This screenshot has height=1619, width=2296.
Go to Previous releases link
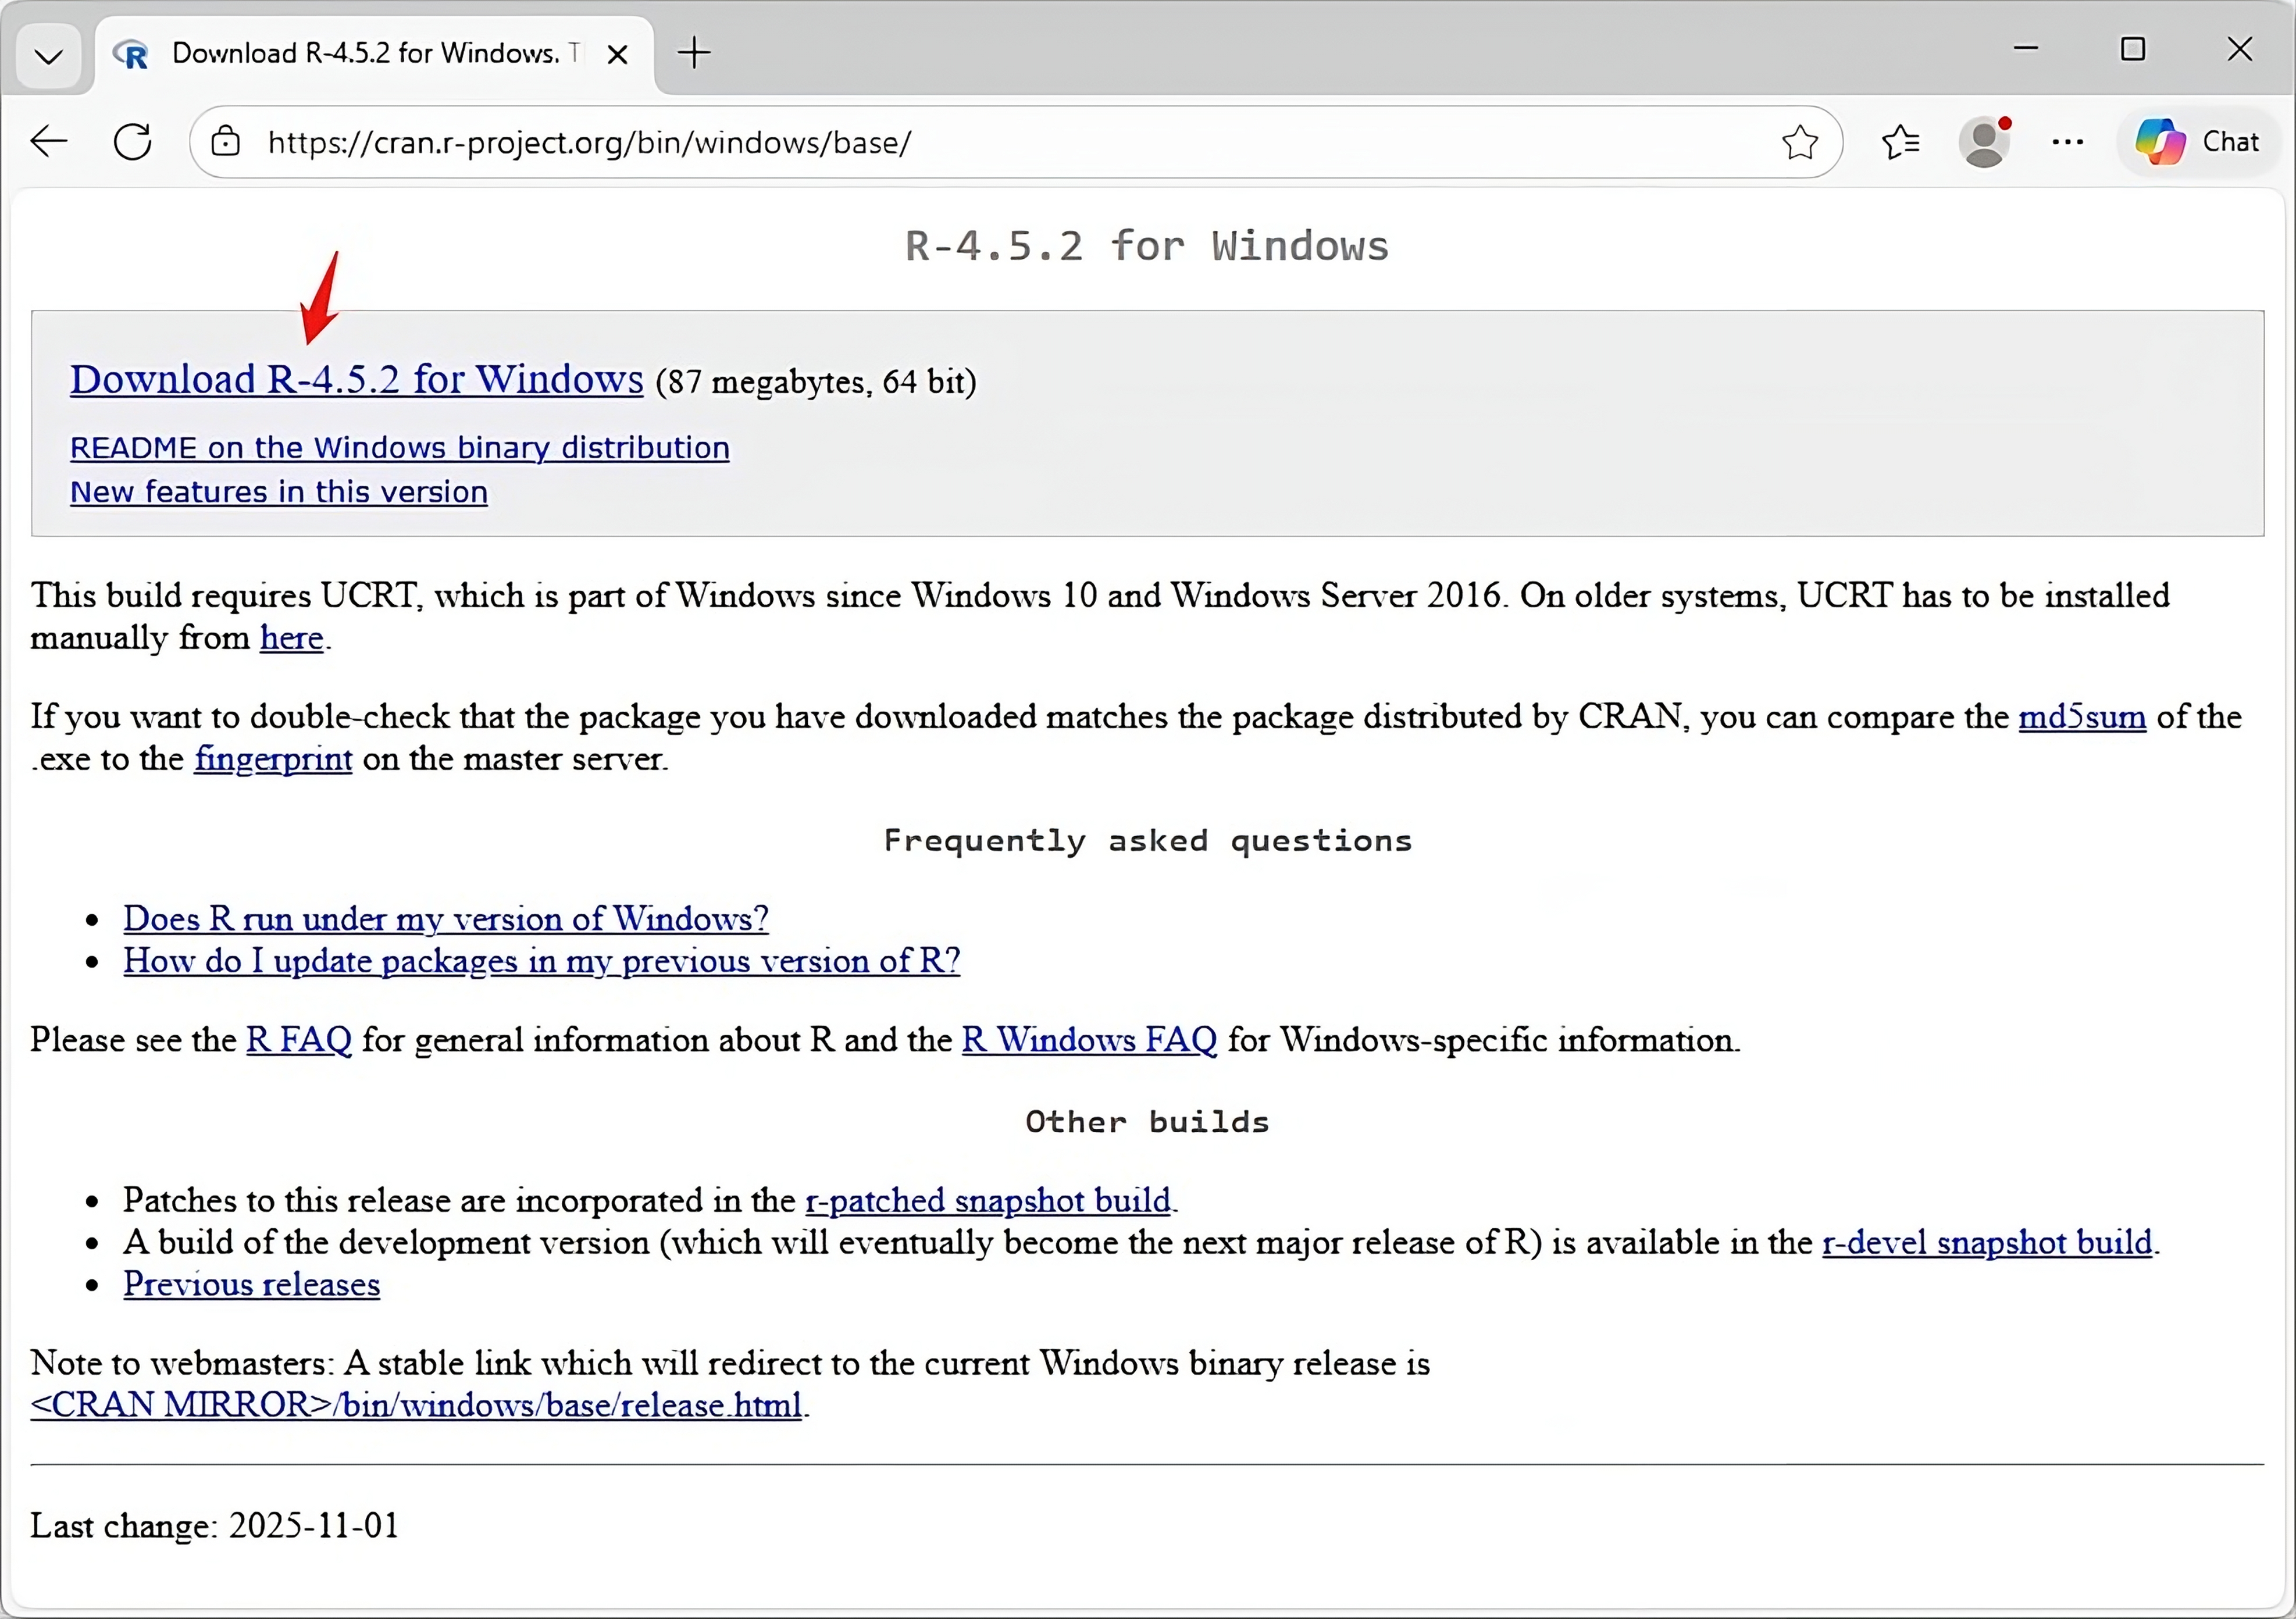pyautogui.click(x=251, y=1283)
